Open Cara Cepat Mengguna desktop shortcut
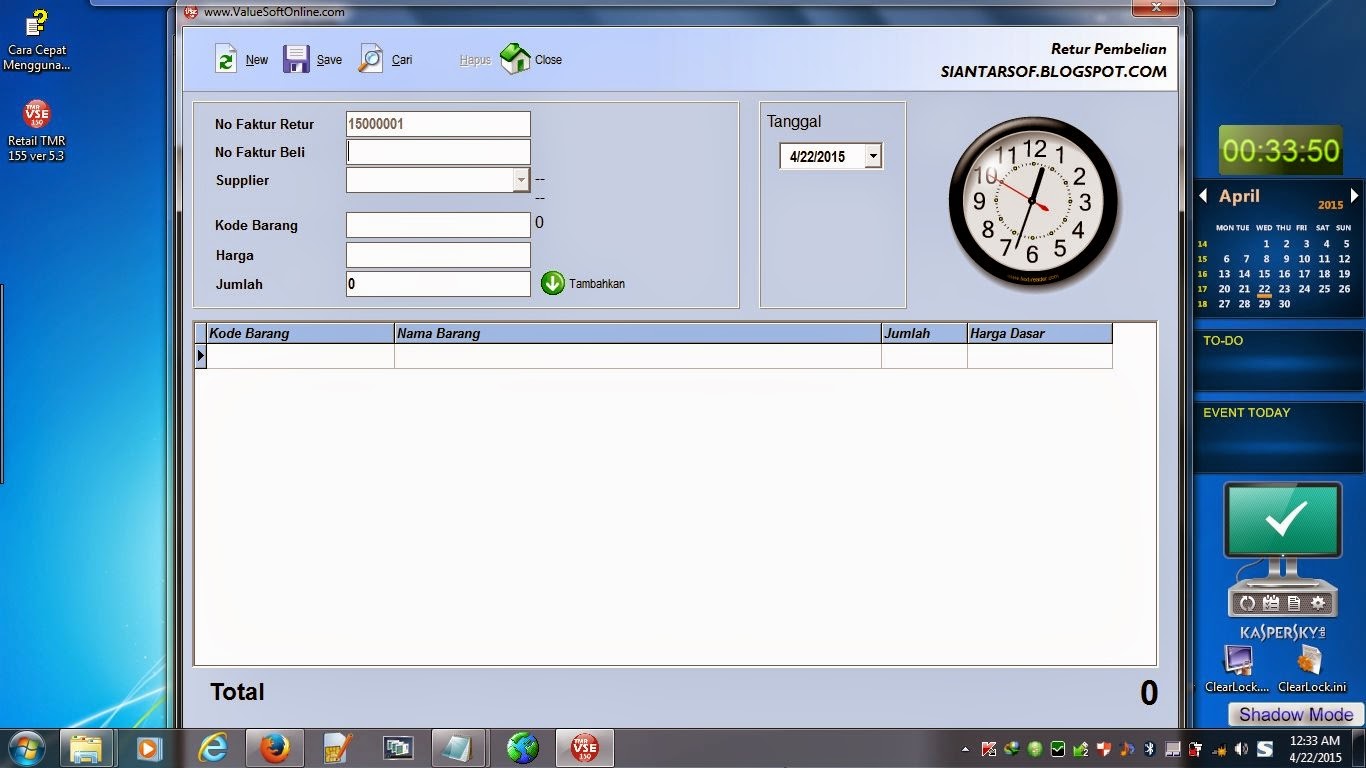This screenshot has height=768, width=1366. click(x=37, y=40)
